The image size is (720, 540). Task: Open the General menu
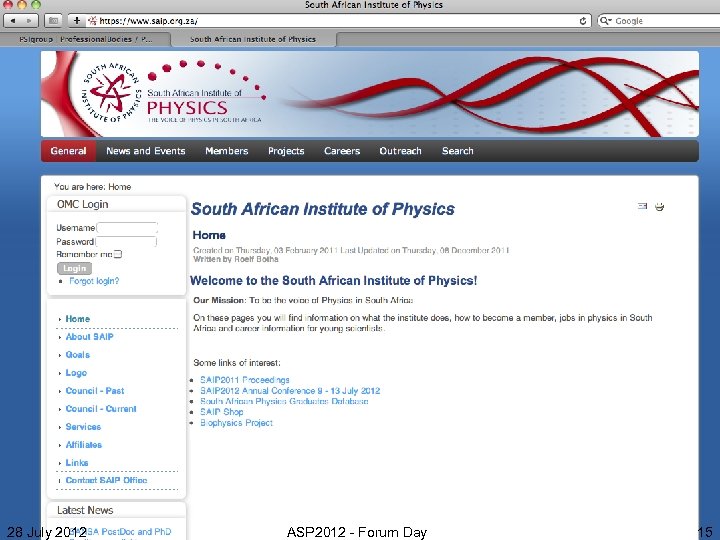[68, 151]
